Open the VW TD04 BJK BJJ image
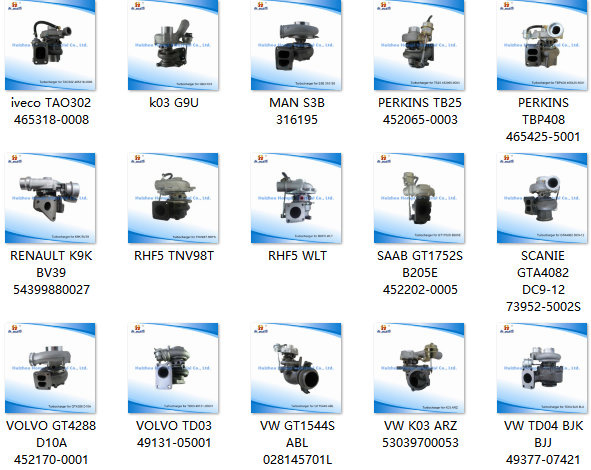This screenshot has height=470, width=591. (542, 368)
